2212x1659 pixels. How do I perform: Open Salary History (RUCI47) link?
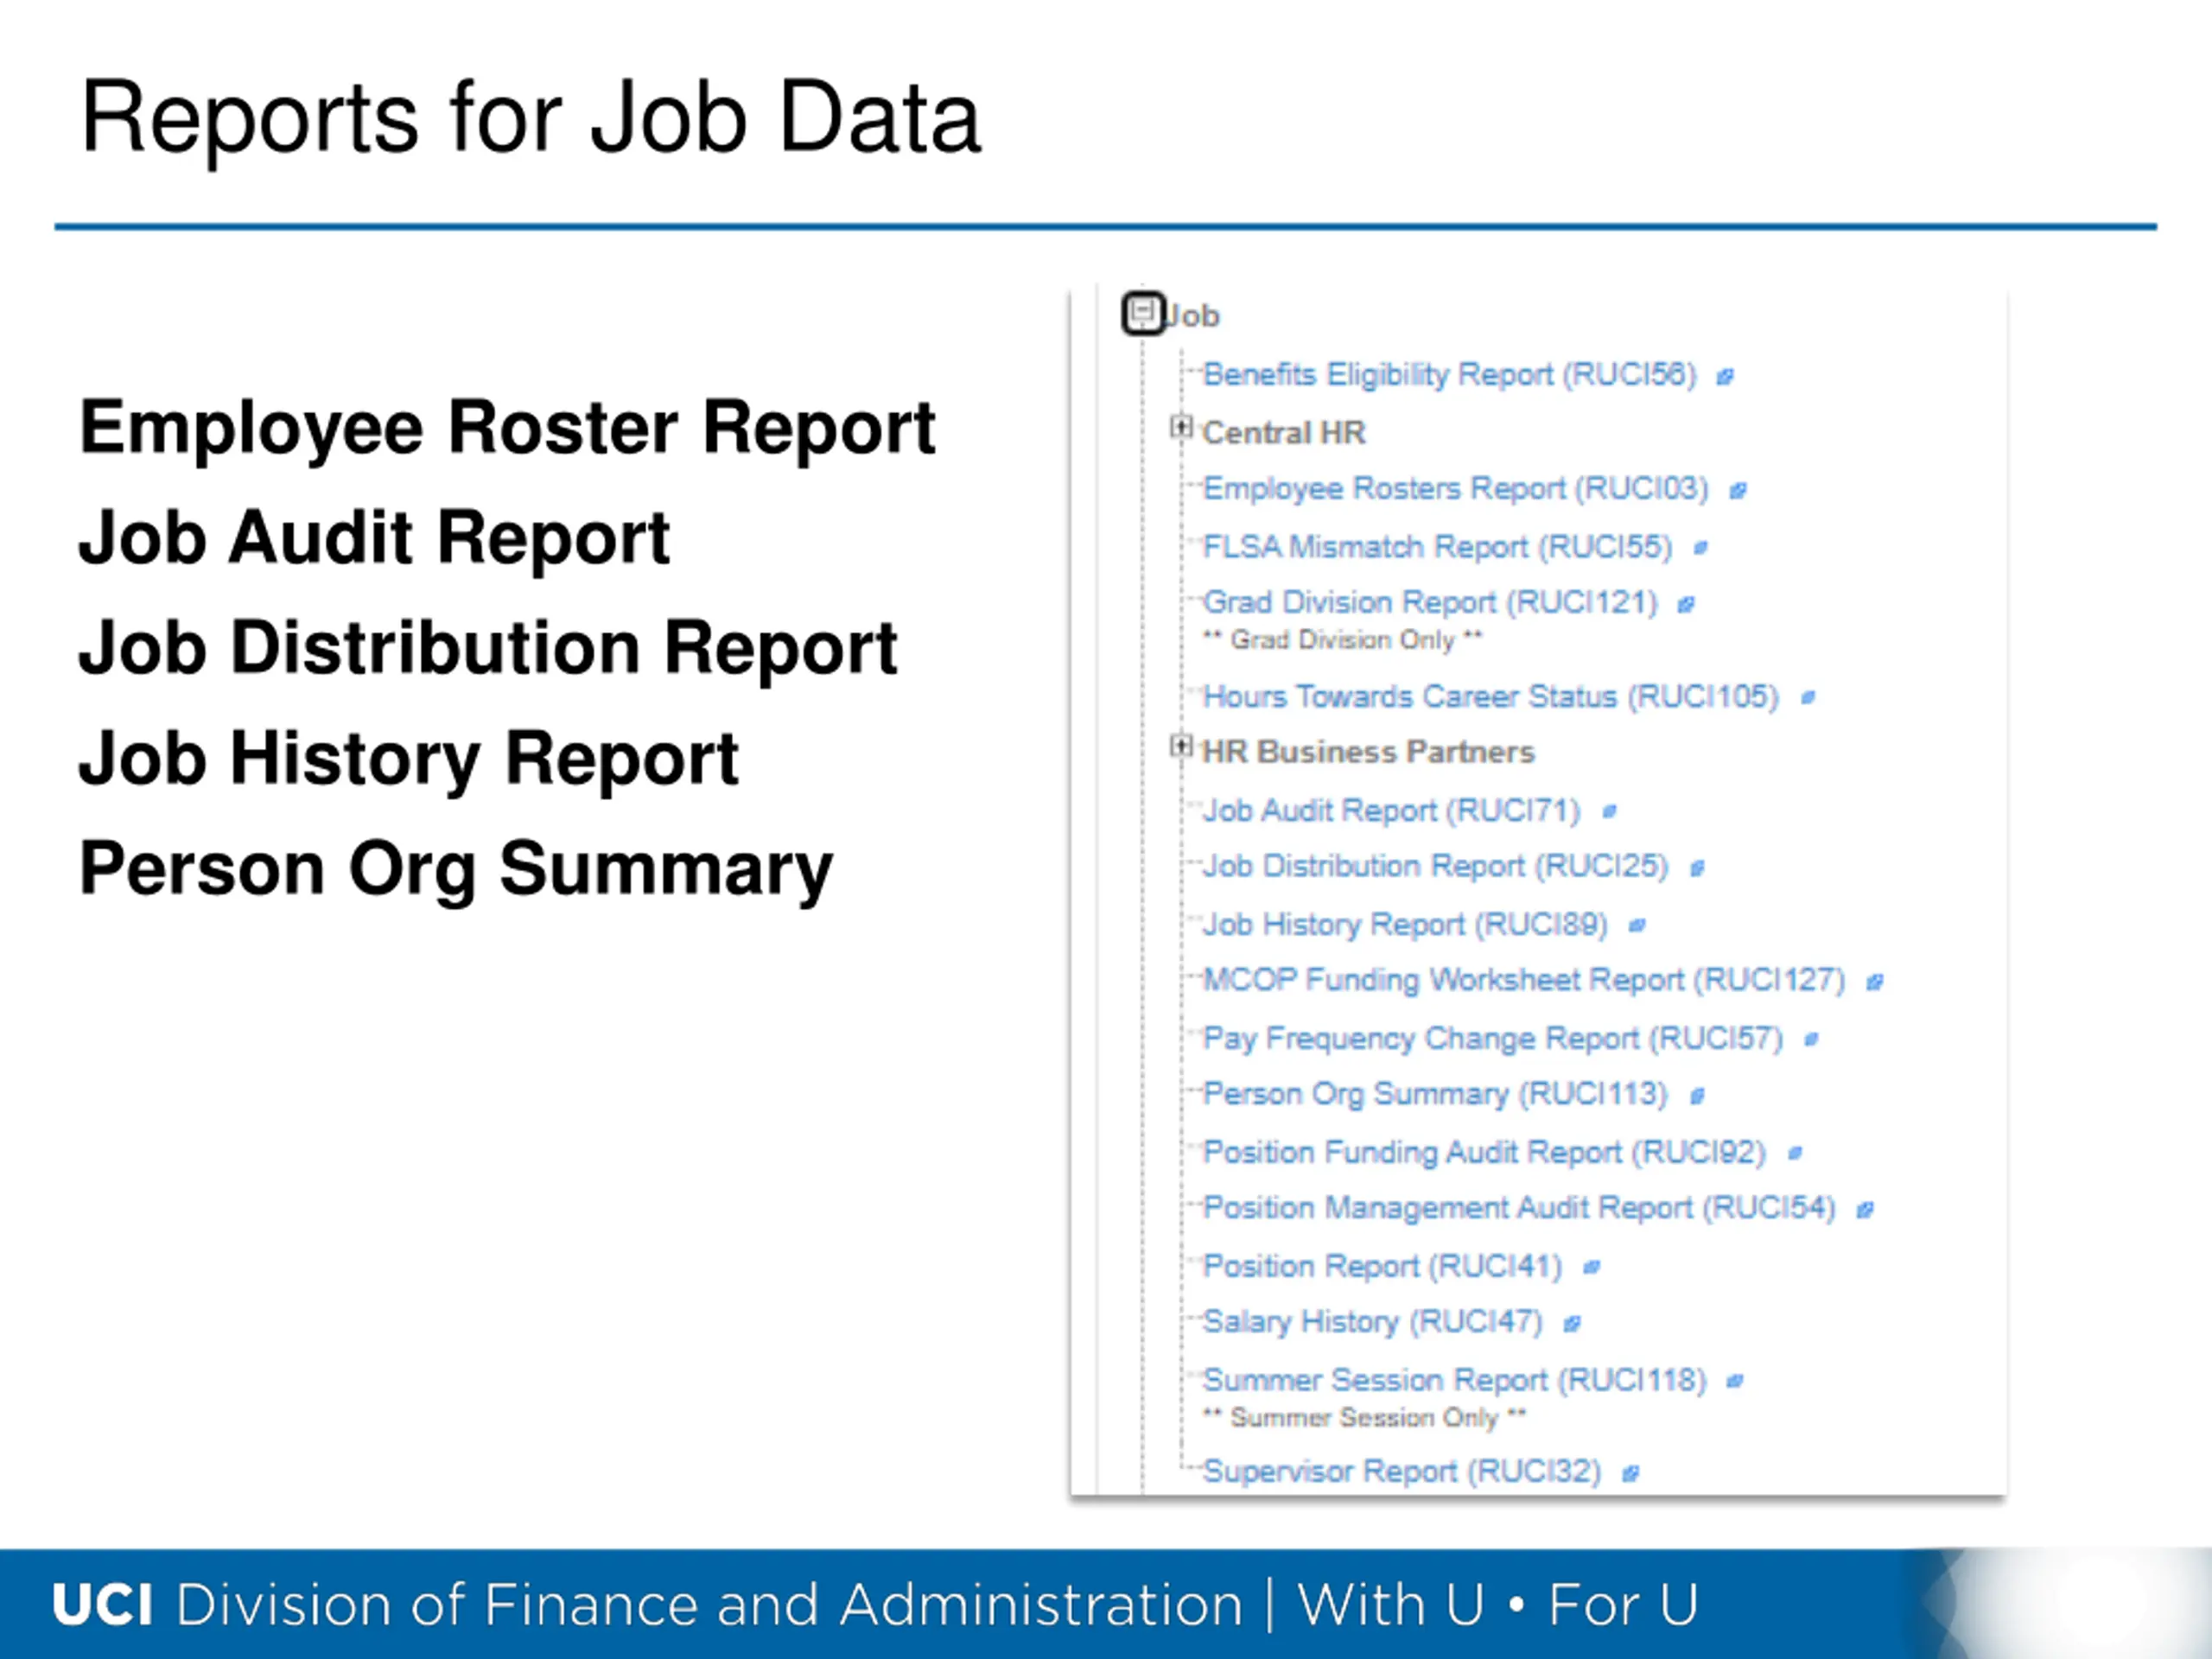[x=1372, y=1322]
